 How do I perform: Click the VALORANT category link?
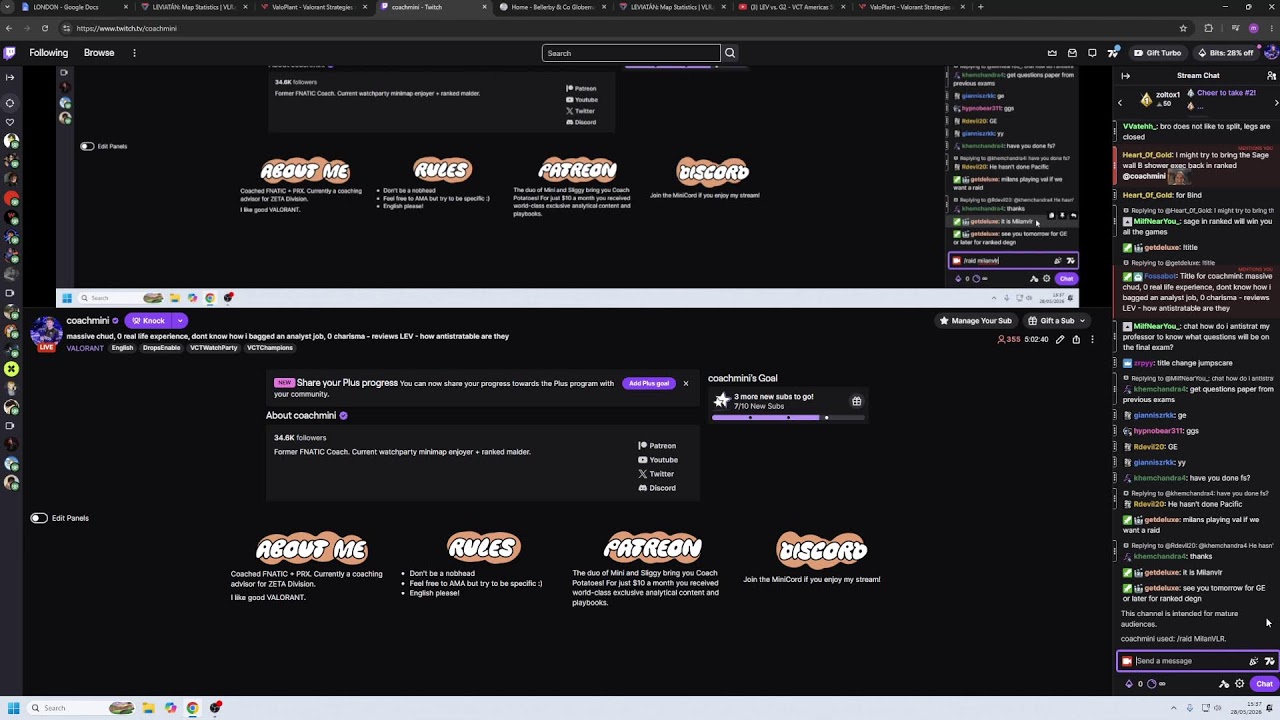85,348
